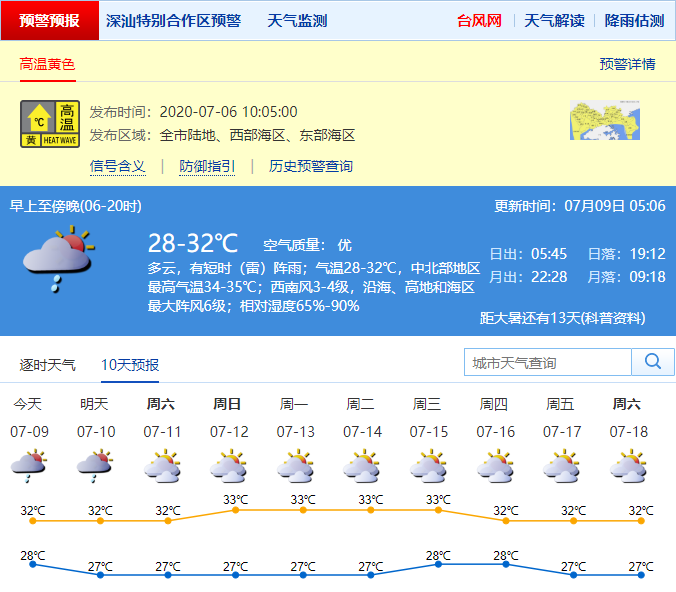Open the 天气解读 link

click(x=554, y=21)
